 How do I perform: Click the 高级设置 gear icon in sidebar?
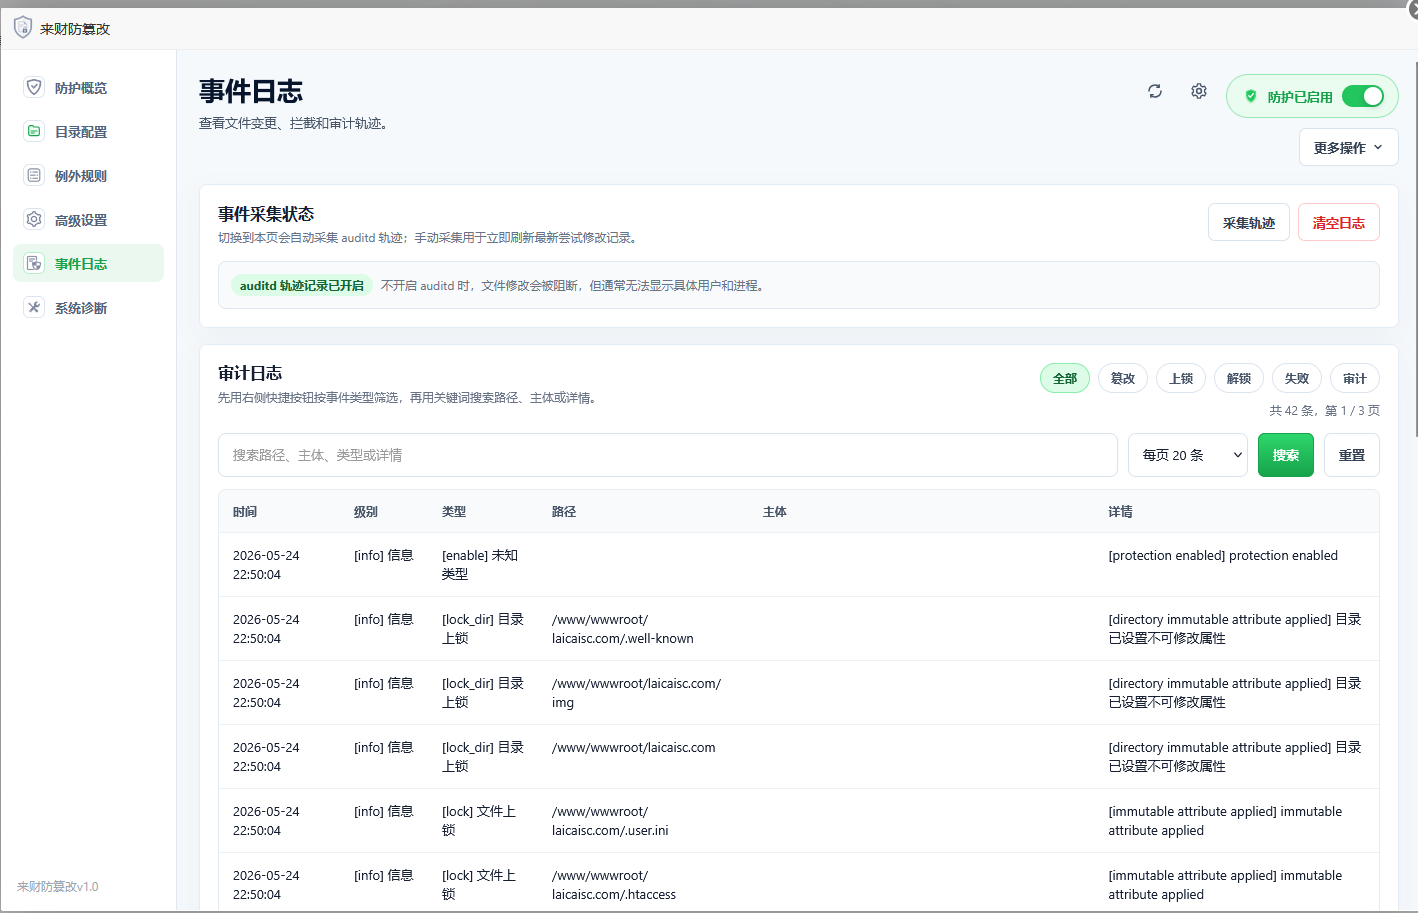34,219
